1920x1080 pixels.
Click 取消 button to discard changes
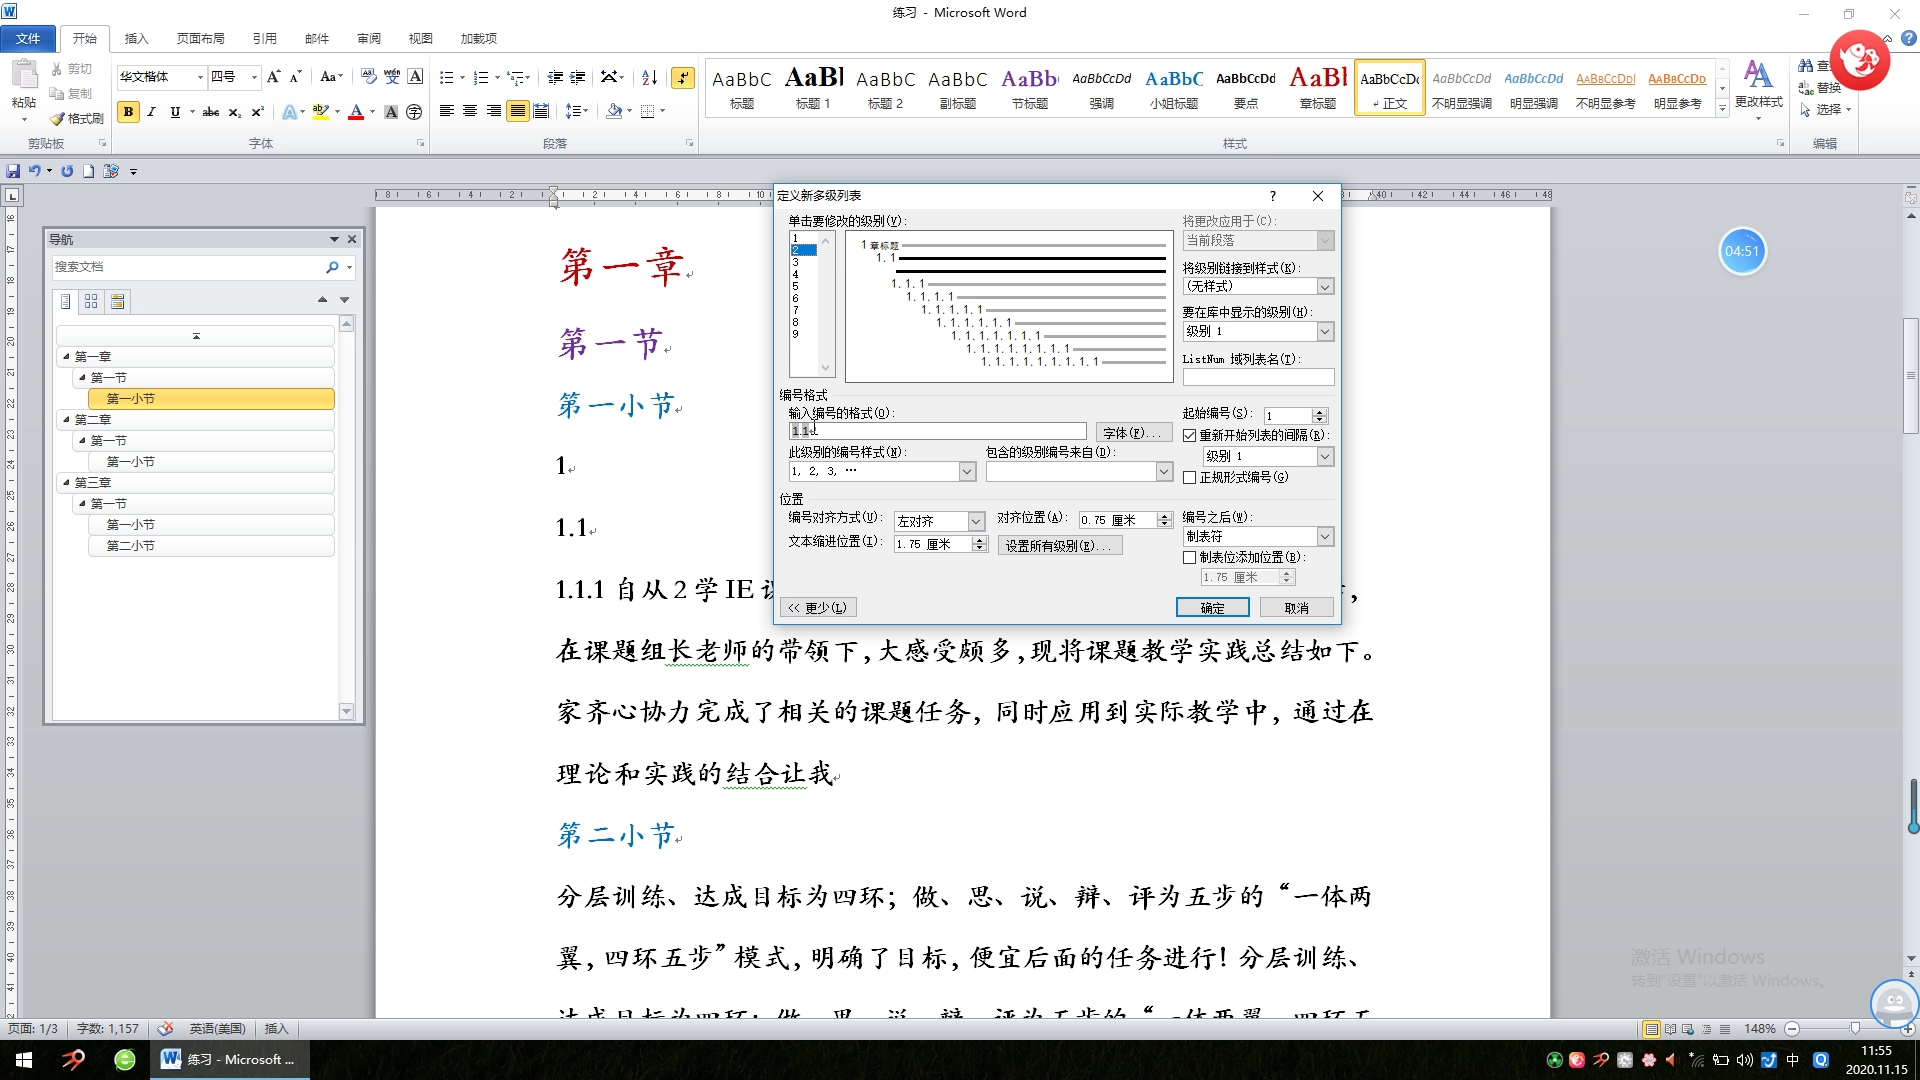1296,607
